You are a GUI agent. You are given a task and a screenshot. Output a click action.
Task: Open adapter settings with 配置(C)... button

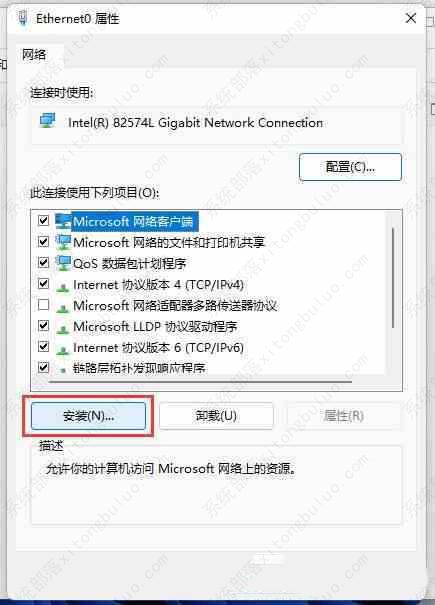pyautogui.click(x=350, y=167)
